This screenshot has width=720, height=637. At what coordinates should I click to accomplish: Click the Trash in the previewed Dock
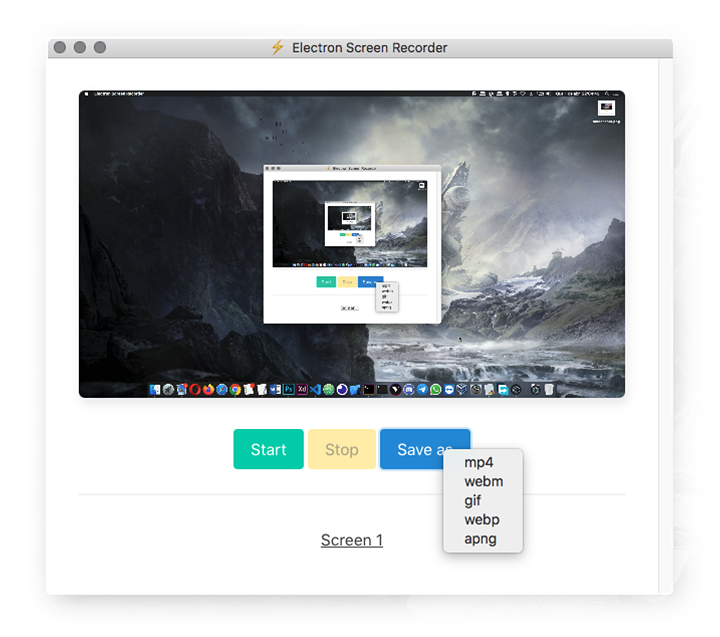click(549, 389)
